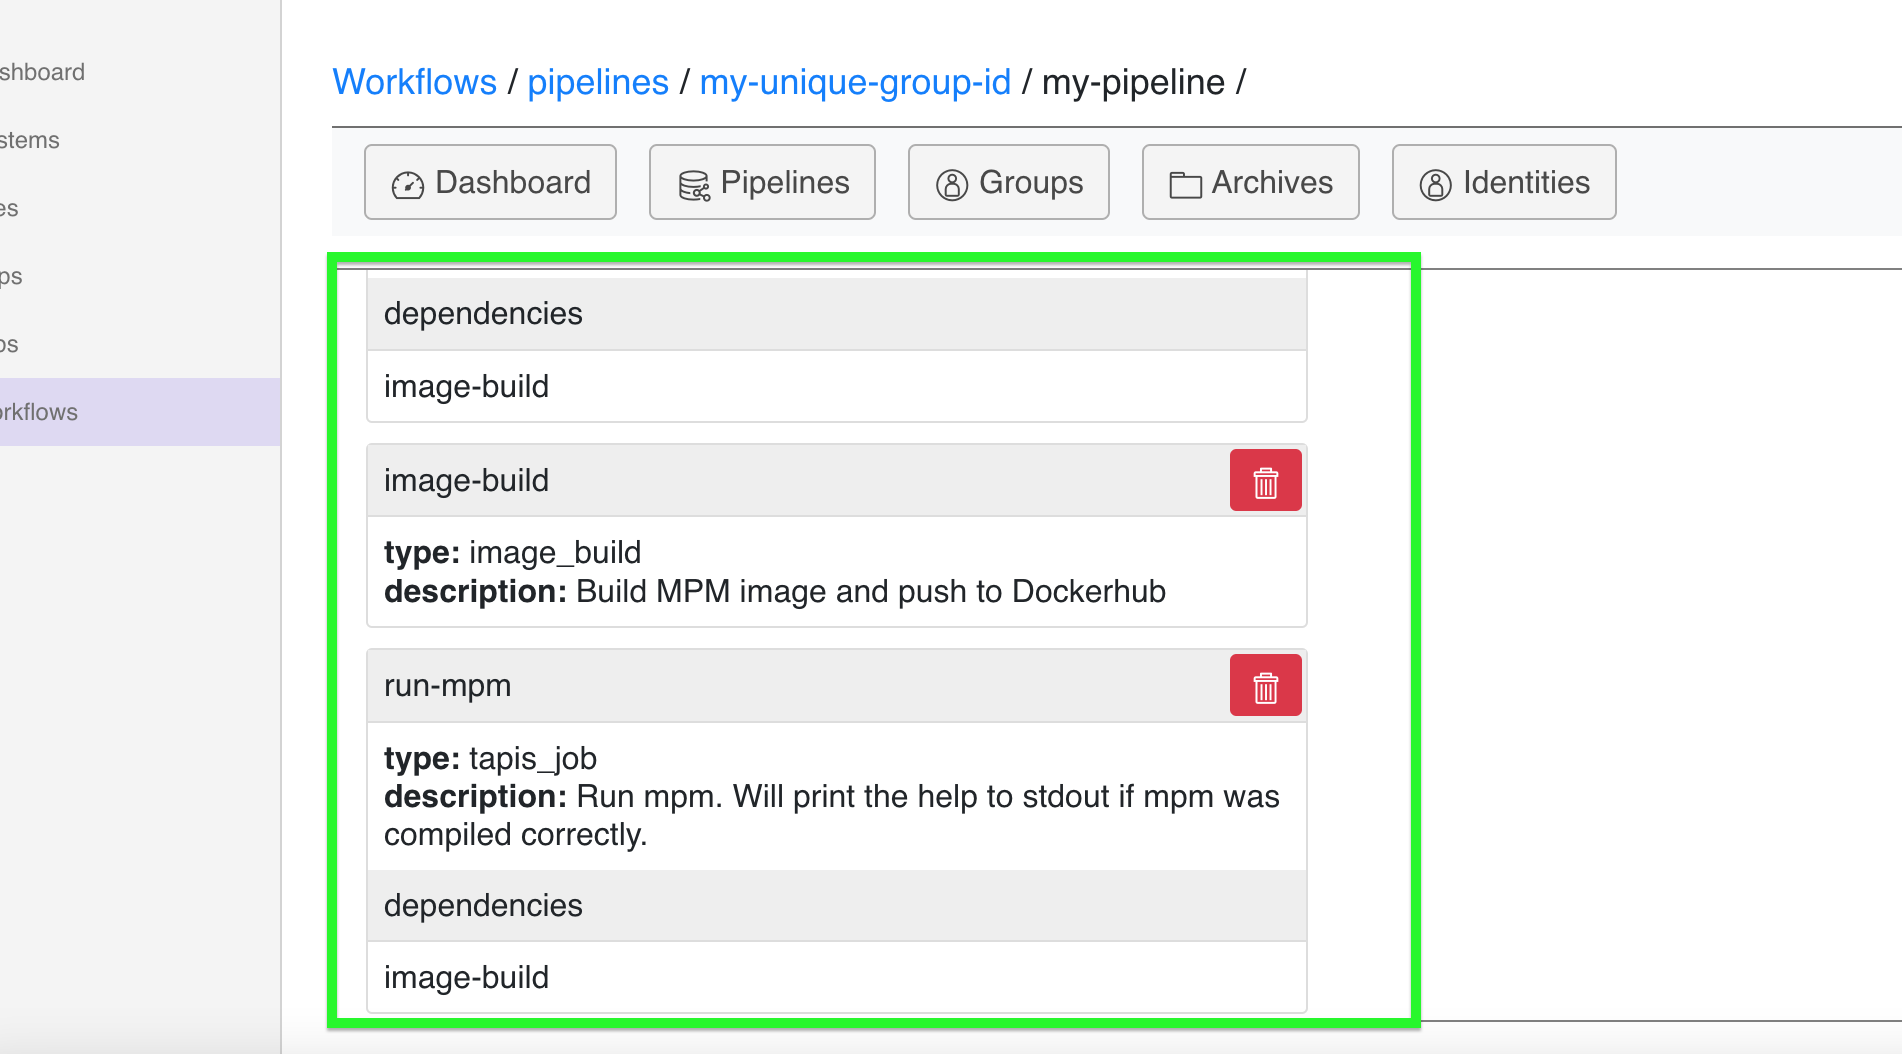The height and width of the screenshot is (1054, 1902).
Task: Click the Pipelines database icon
Action: [694, 185]
